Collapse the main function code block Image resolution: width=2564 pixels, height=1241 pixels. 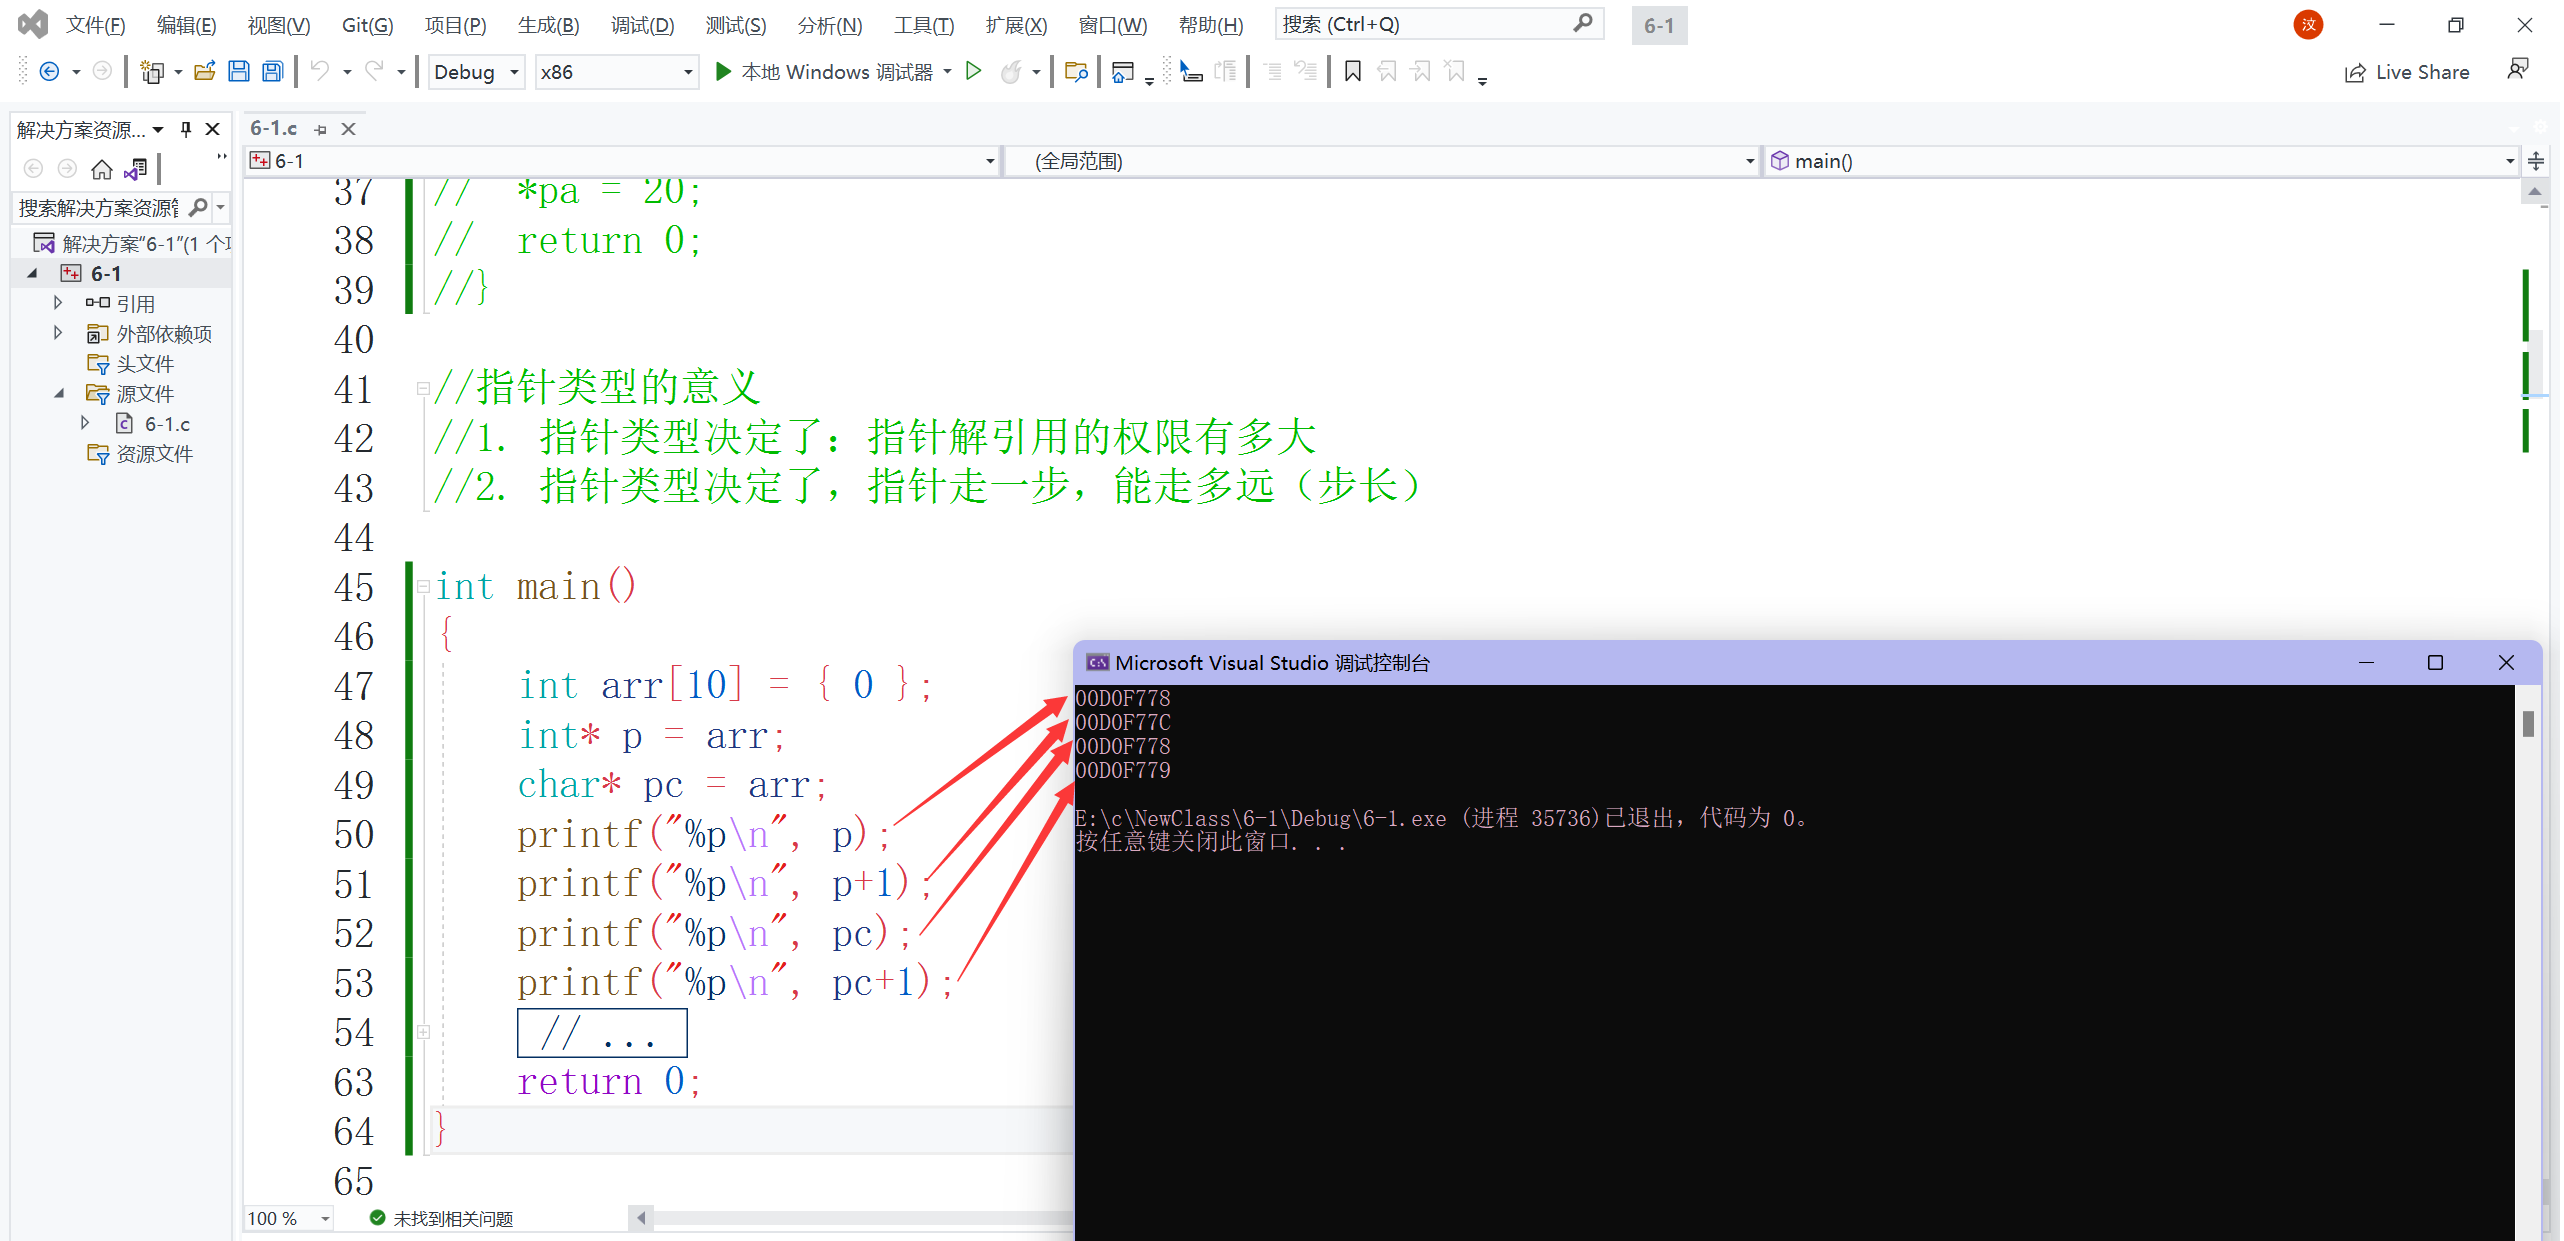click(x=423, y=587)
